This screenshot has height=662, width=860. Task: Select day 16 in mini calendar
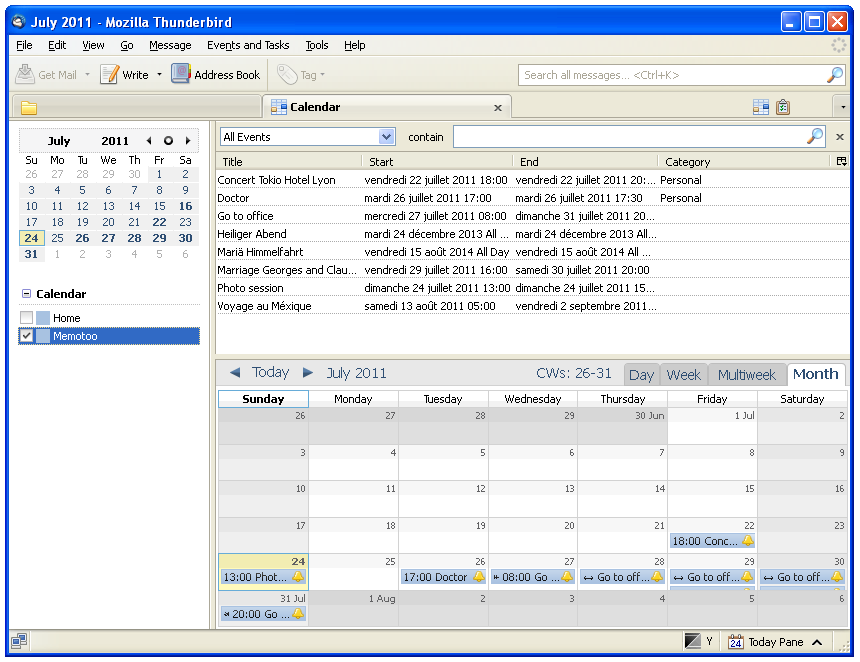coord(185,206)
